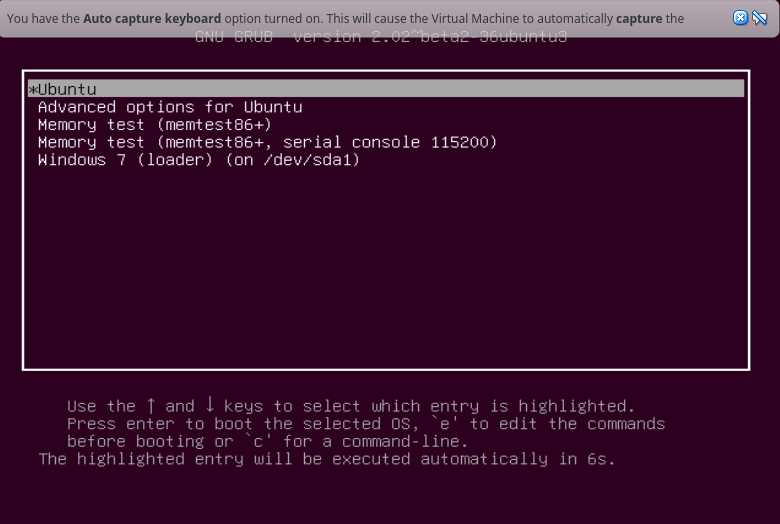Select the highlighted Ubuntu boot entry
780x524 pixels.
[x=386, y=89]
